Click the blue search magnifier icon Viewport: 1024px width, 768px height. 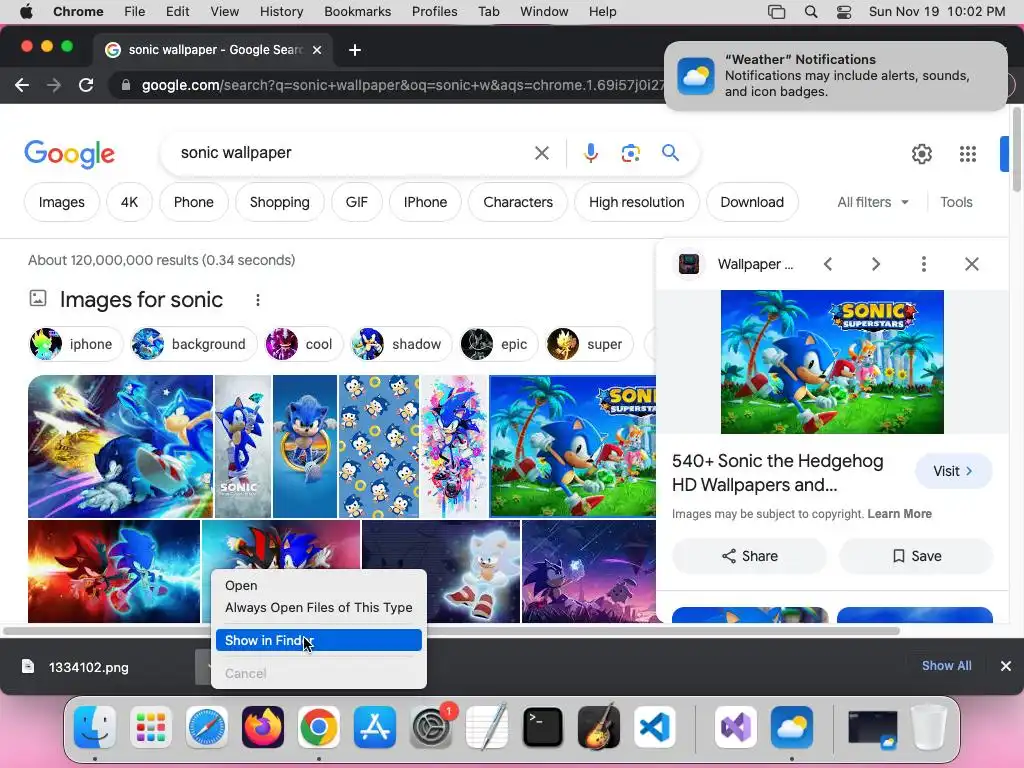pos(670,153)
